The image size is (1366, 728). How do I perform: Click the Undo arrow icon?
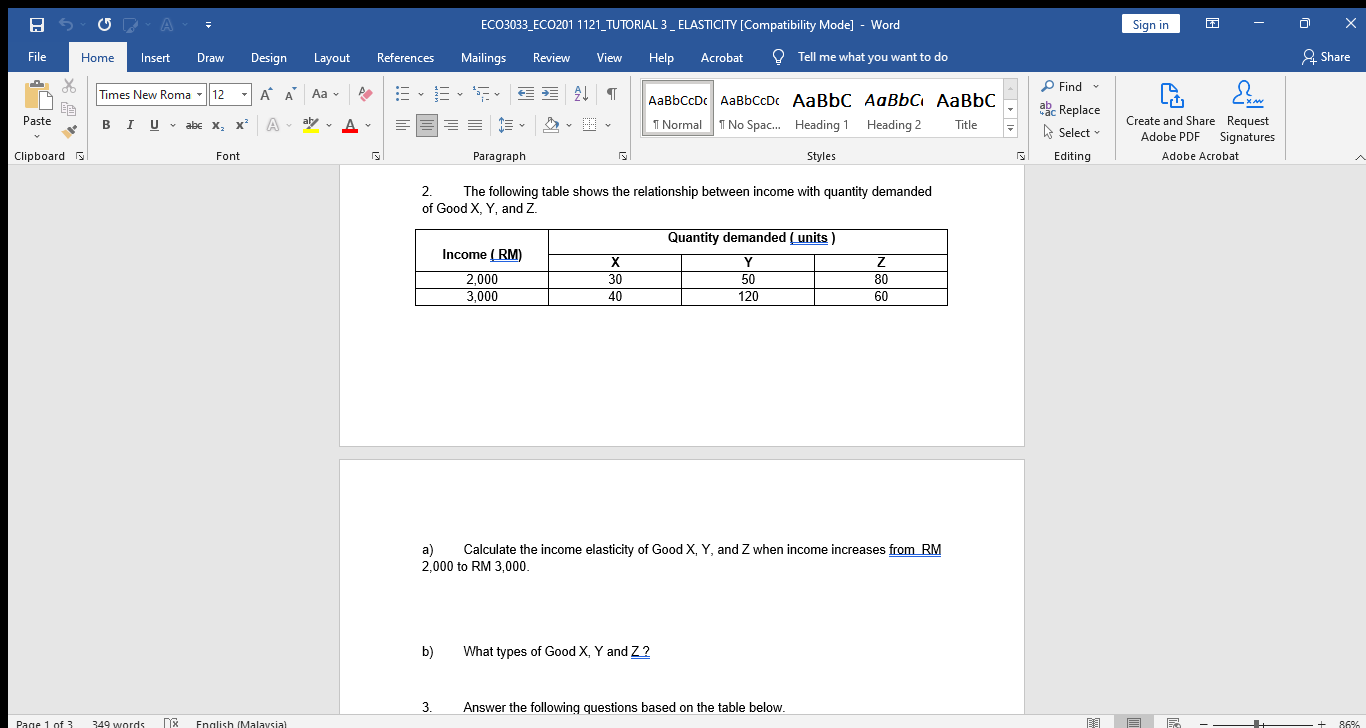67,25
